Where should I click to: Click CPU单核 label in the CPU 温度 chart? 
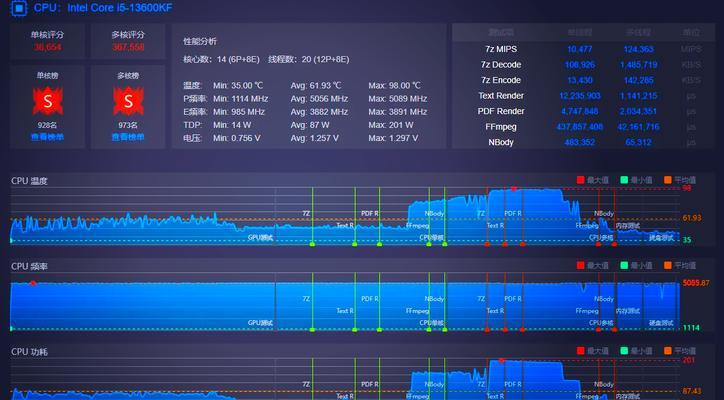[432, 237]
